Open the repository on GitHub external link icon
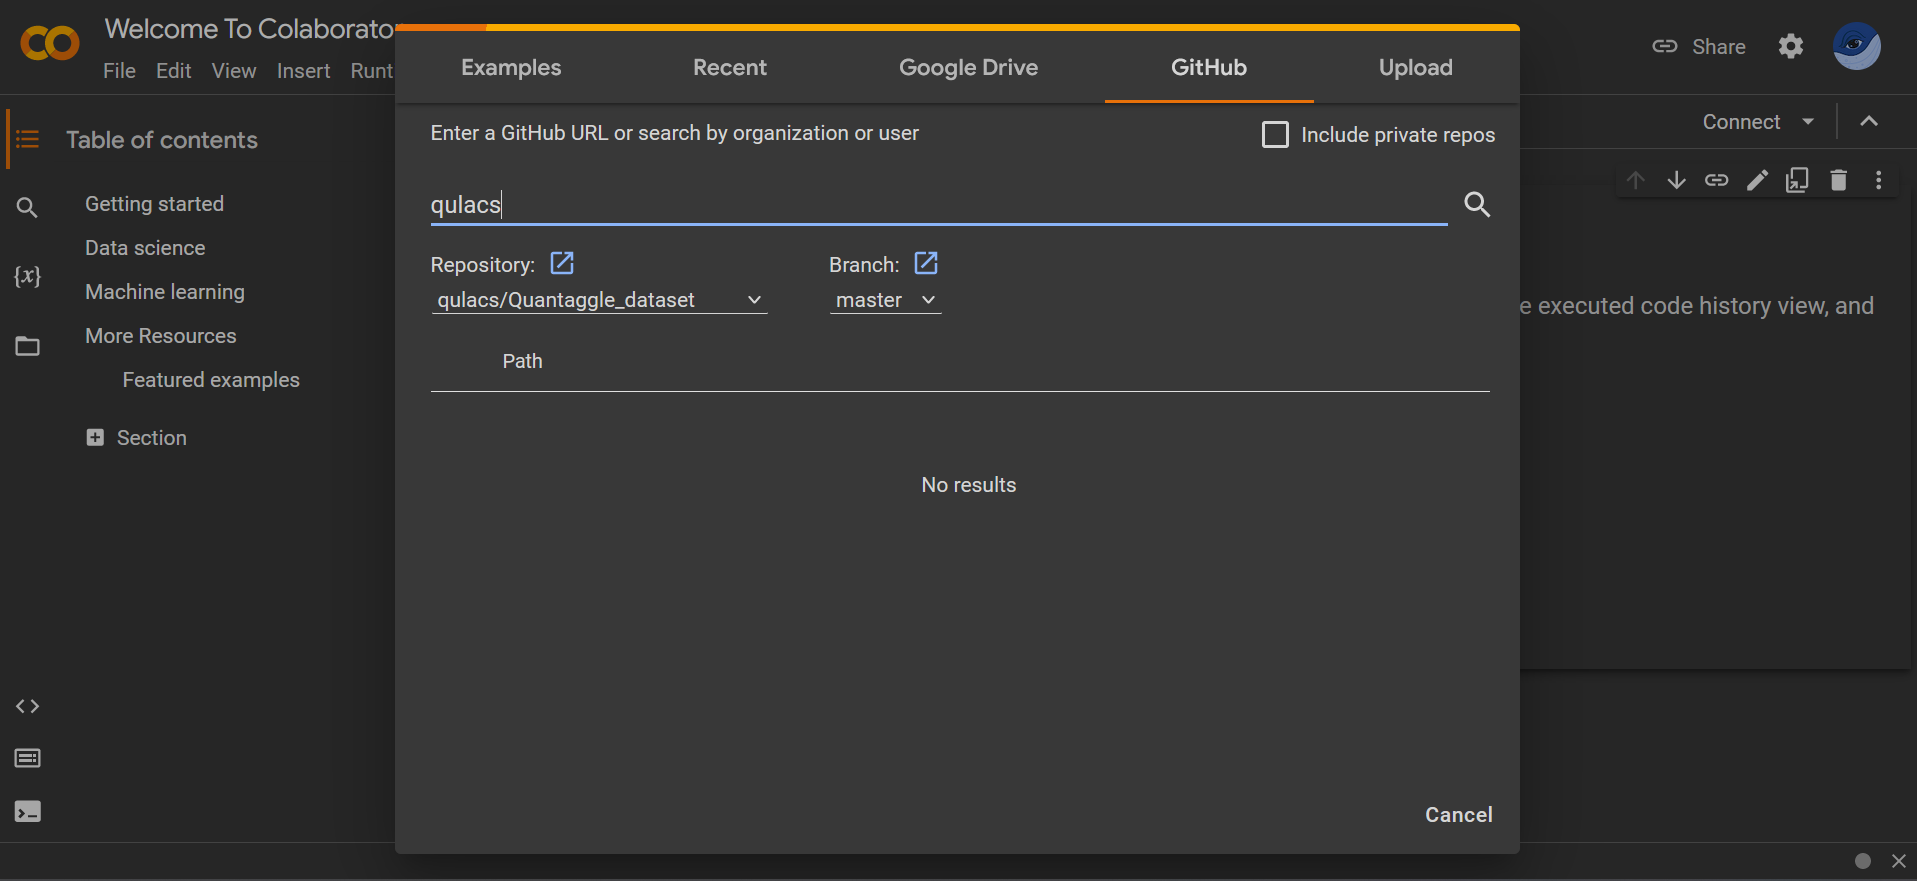Screen dimensions: 1917x881 562,263
